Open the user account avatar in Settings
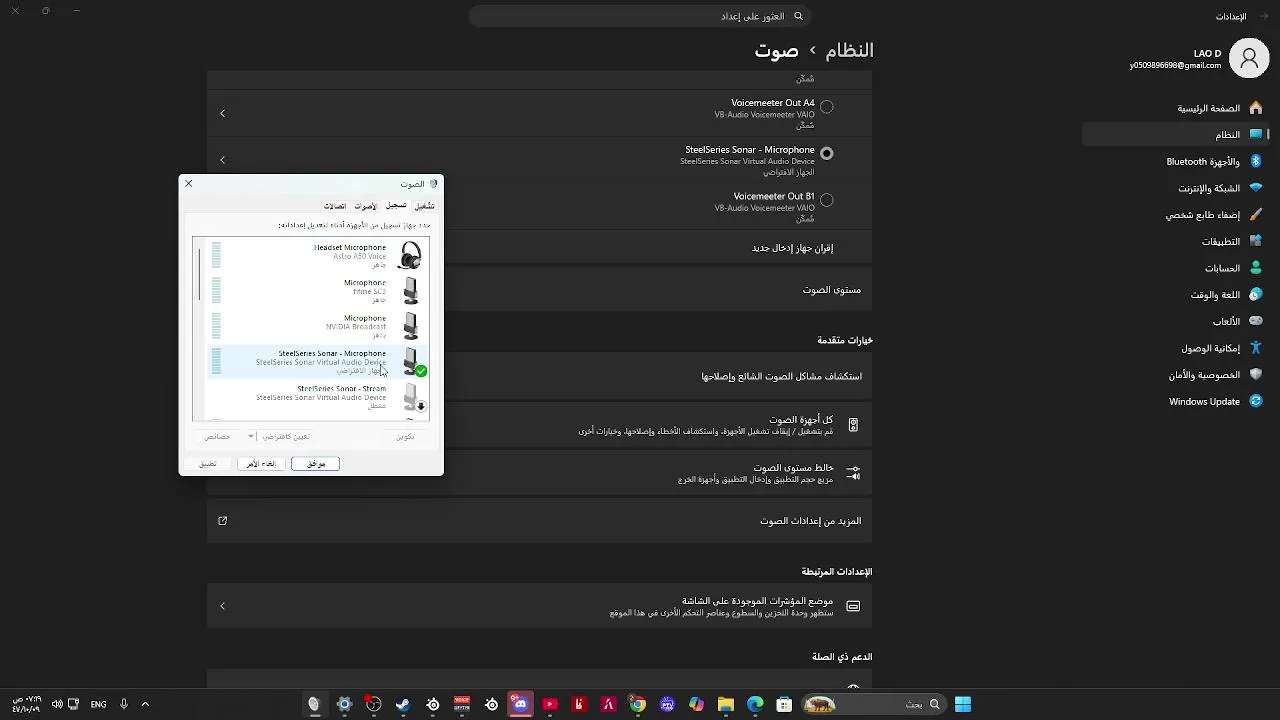This screenshot has width=1280, height=720. (x=1249, y=59)
